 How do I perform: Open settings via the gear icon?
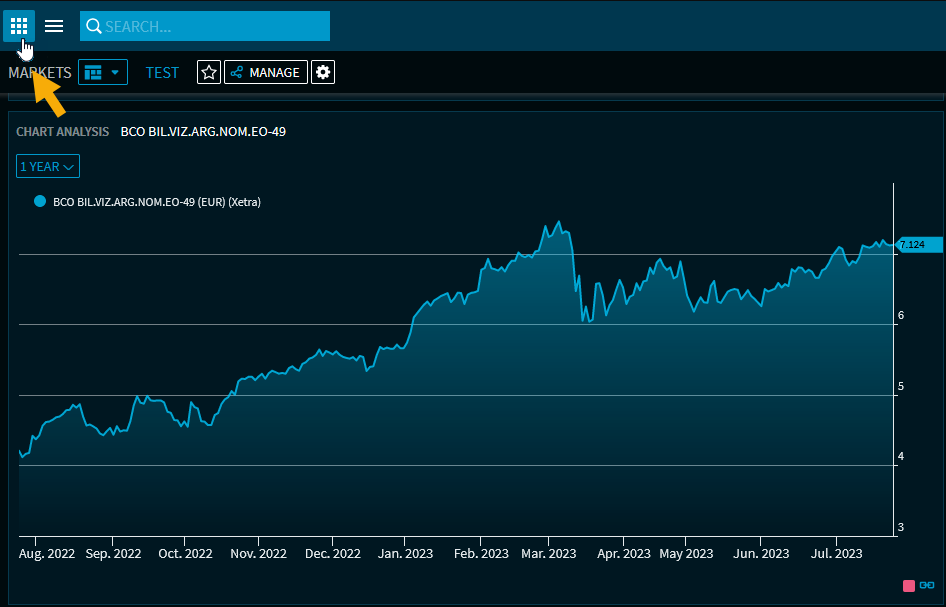tap(323, 72)
